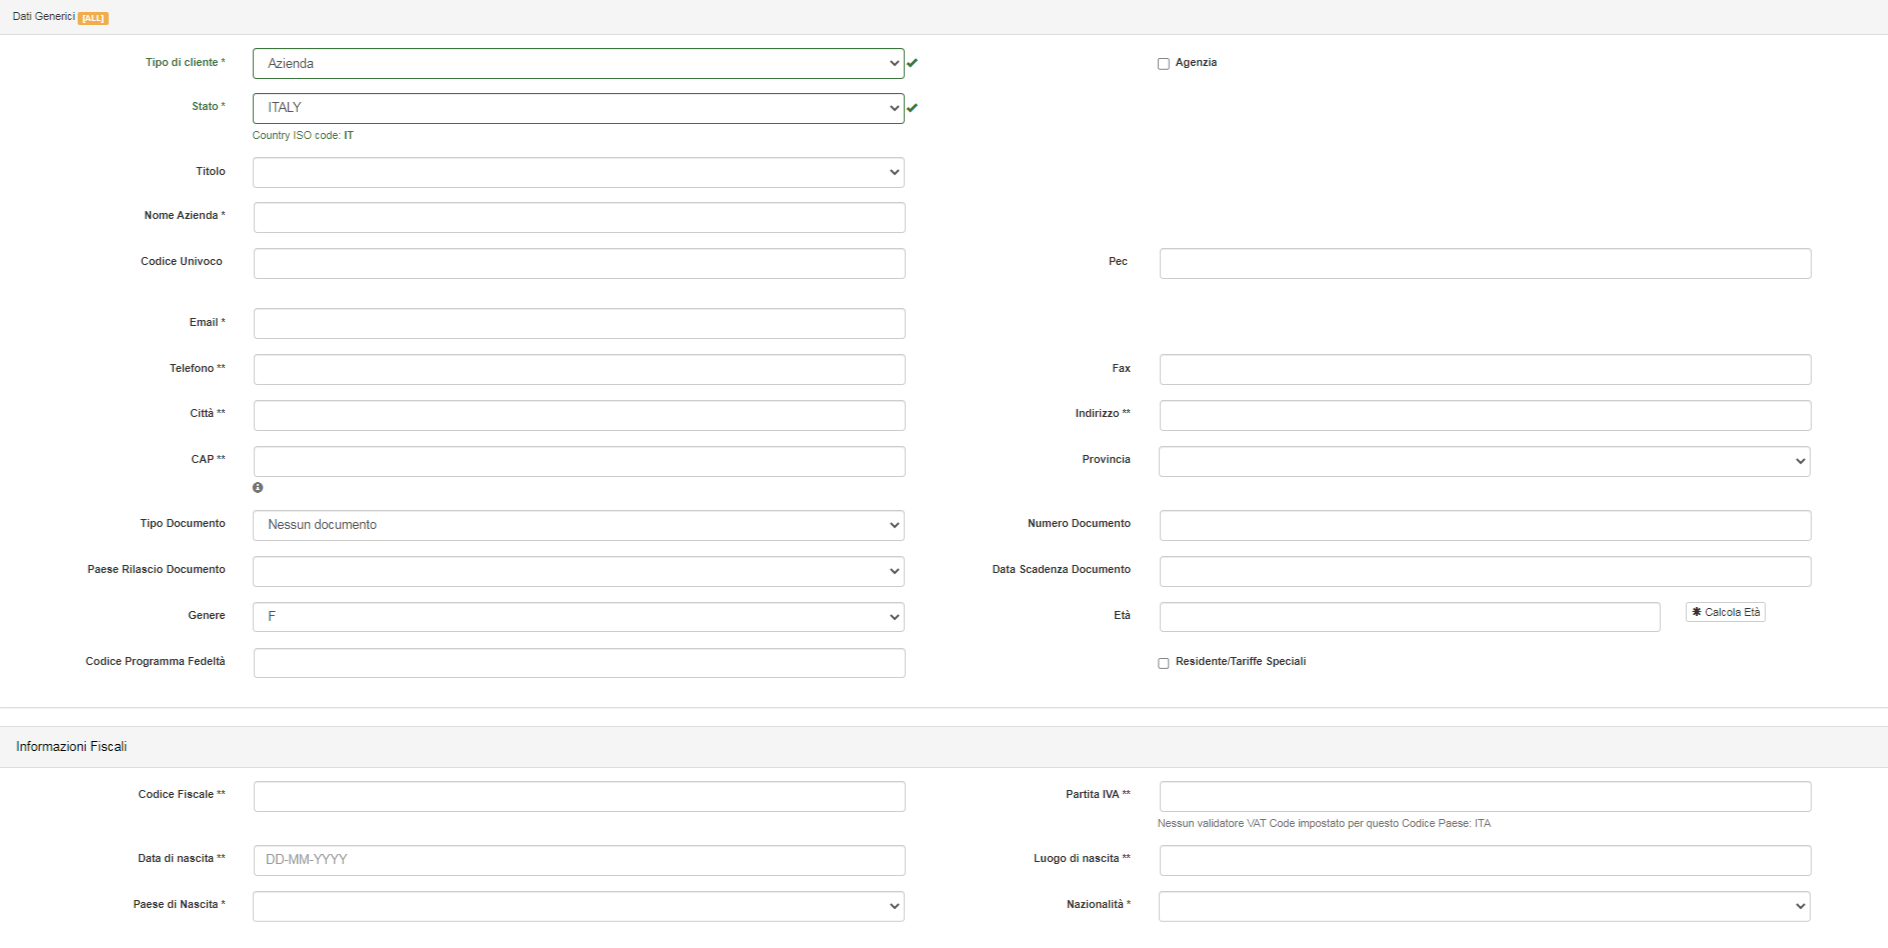Click the Fax input field

[x=1485, y=369]
